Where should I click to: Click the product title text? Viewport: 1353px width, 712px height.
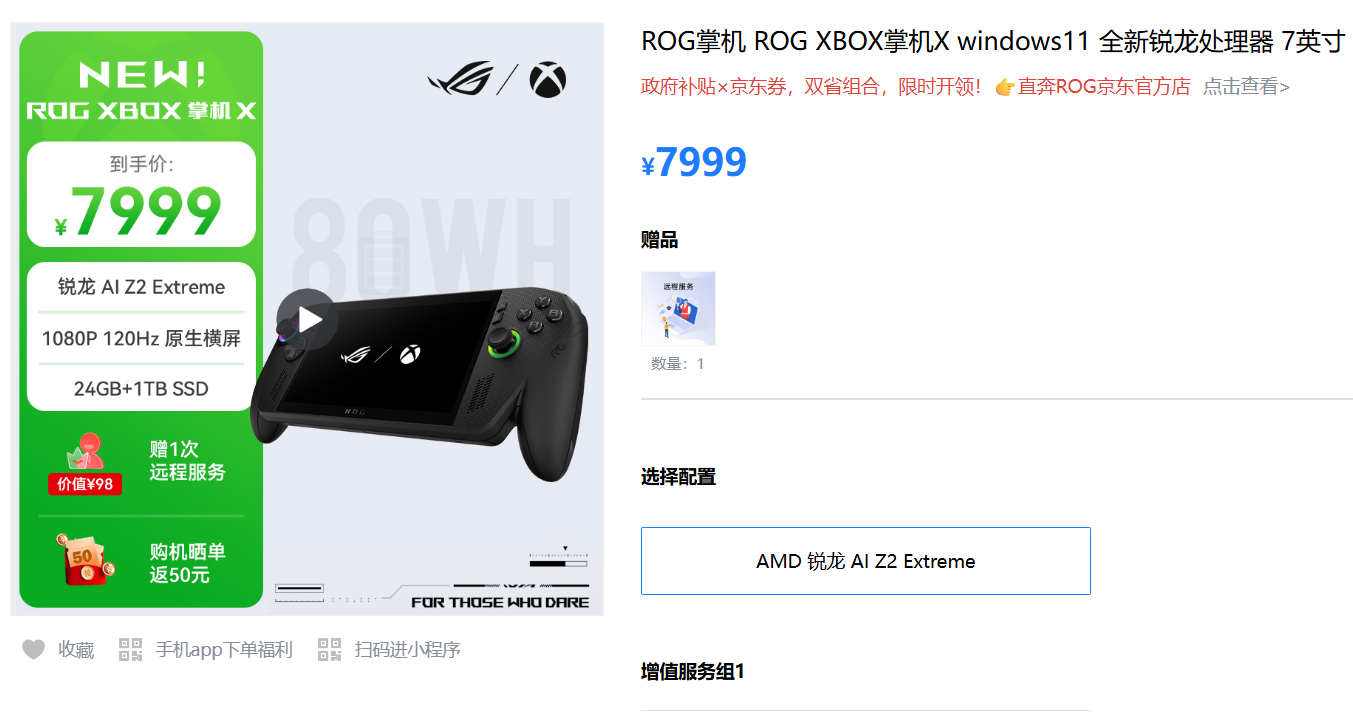click(x=993, y=42)
